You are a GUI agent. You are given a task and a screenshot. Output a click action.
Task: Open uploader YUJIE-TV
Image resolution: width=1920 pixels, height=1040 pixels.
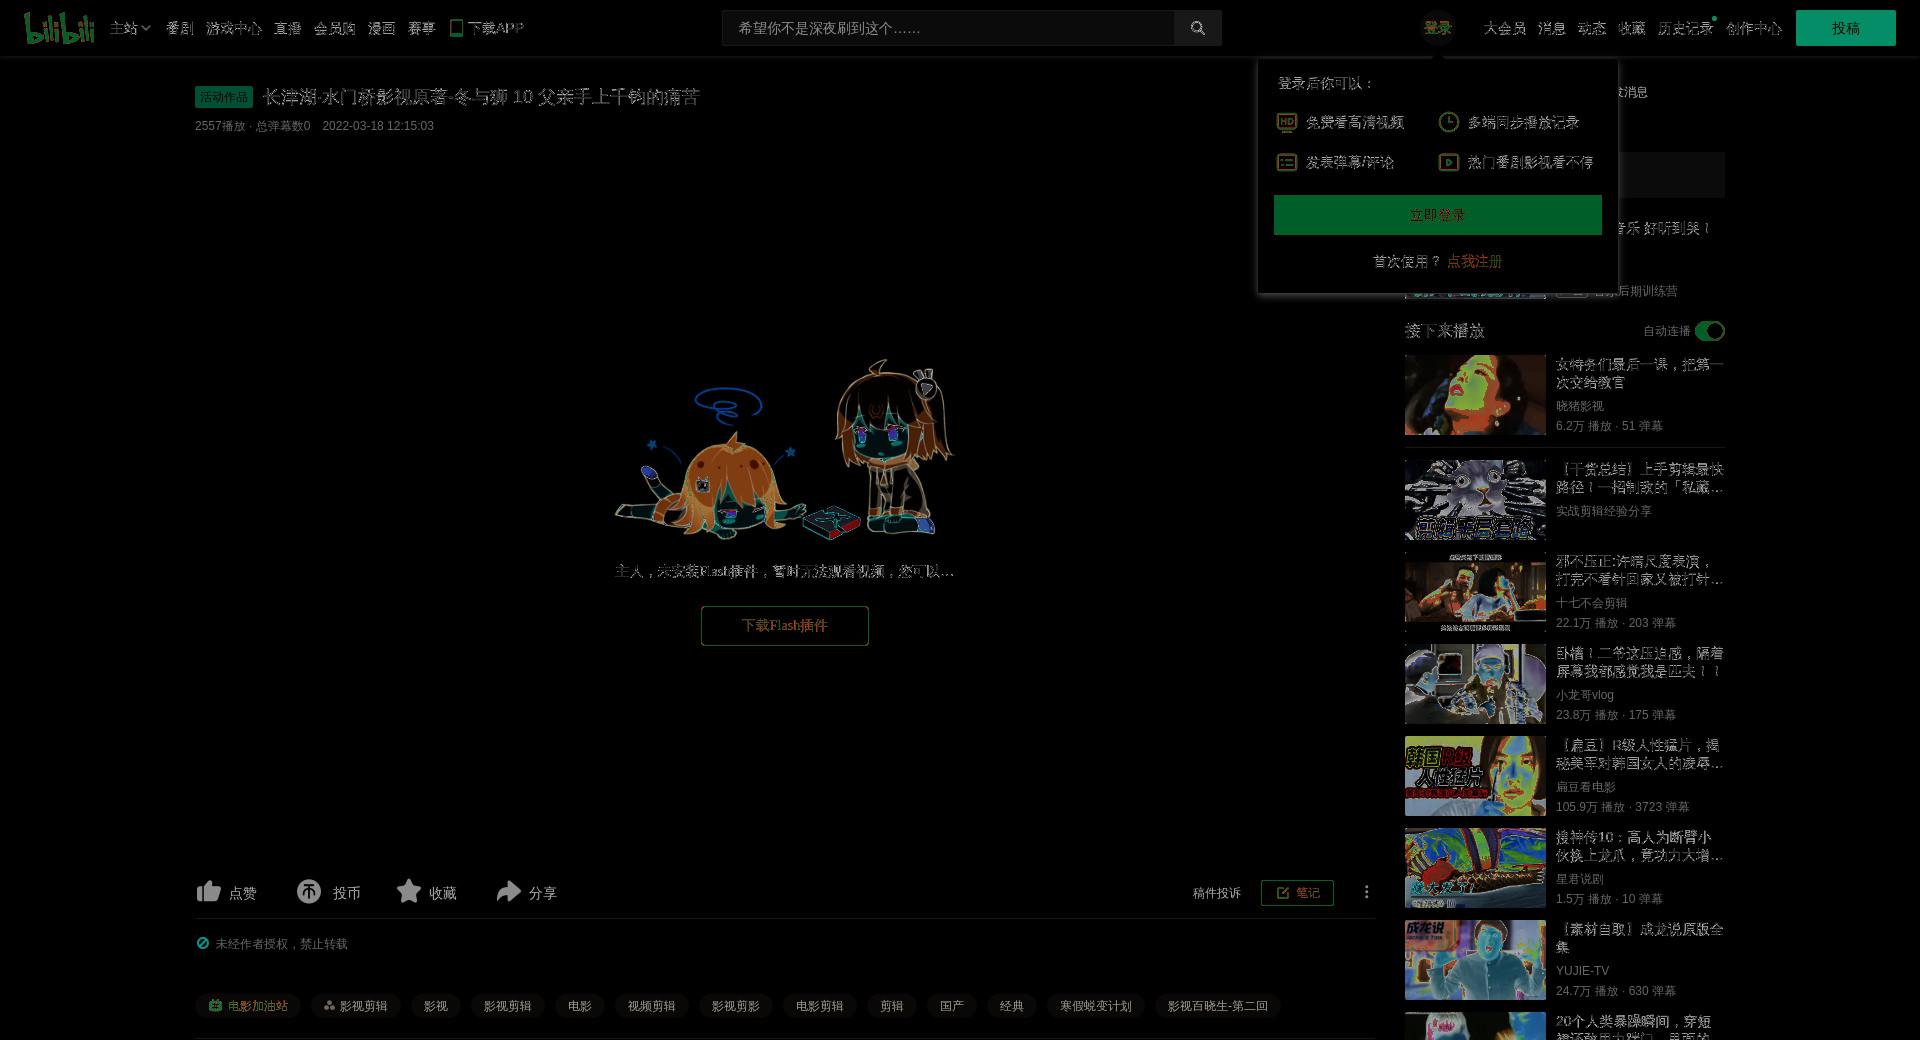(x=1582, y=971)
